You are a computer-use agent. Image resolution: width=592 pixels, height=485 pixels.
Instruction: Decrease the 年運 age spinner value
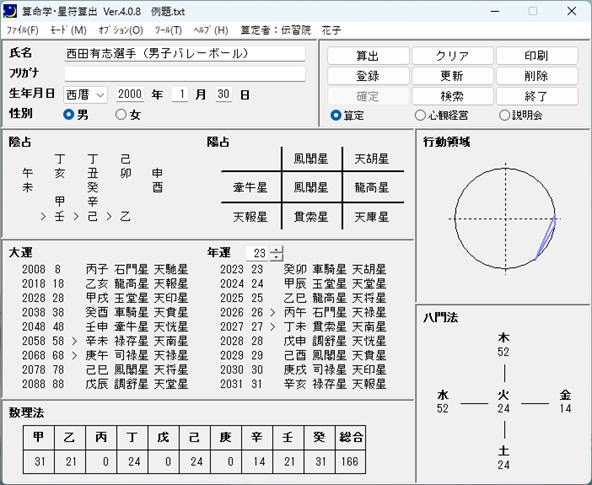click(x=276, y=257)
